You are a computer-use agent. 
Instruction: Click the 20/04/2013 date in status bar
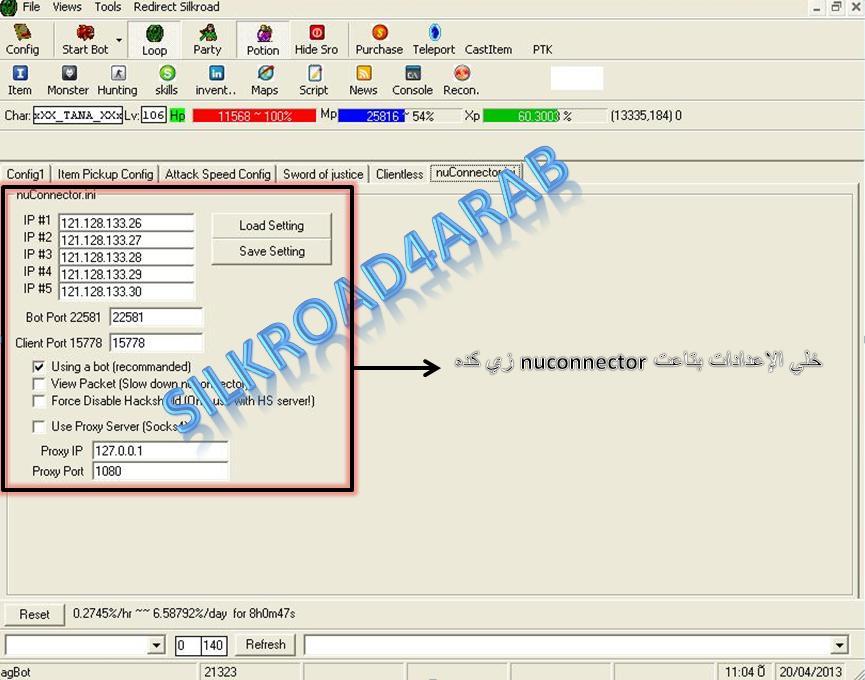810,672
